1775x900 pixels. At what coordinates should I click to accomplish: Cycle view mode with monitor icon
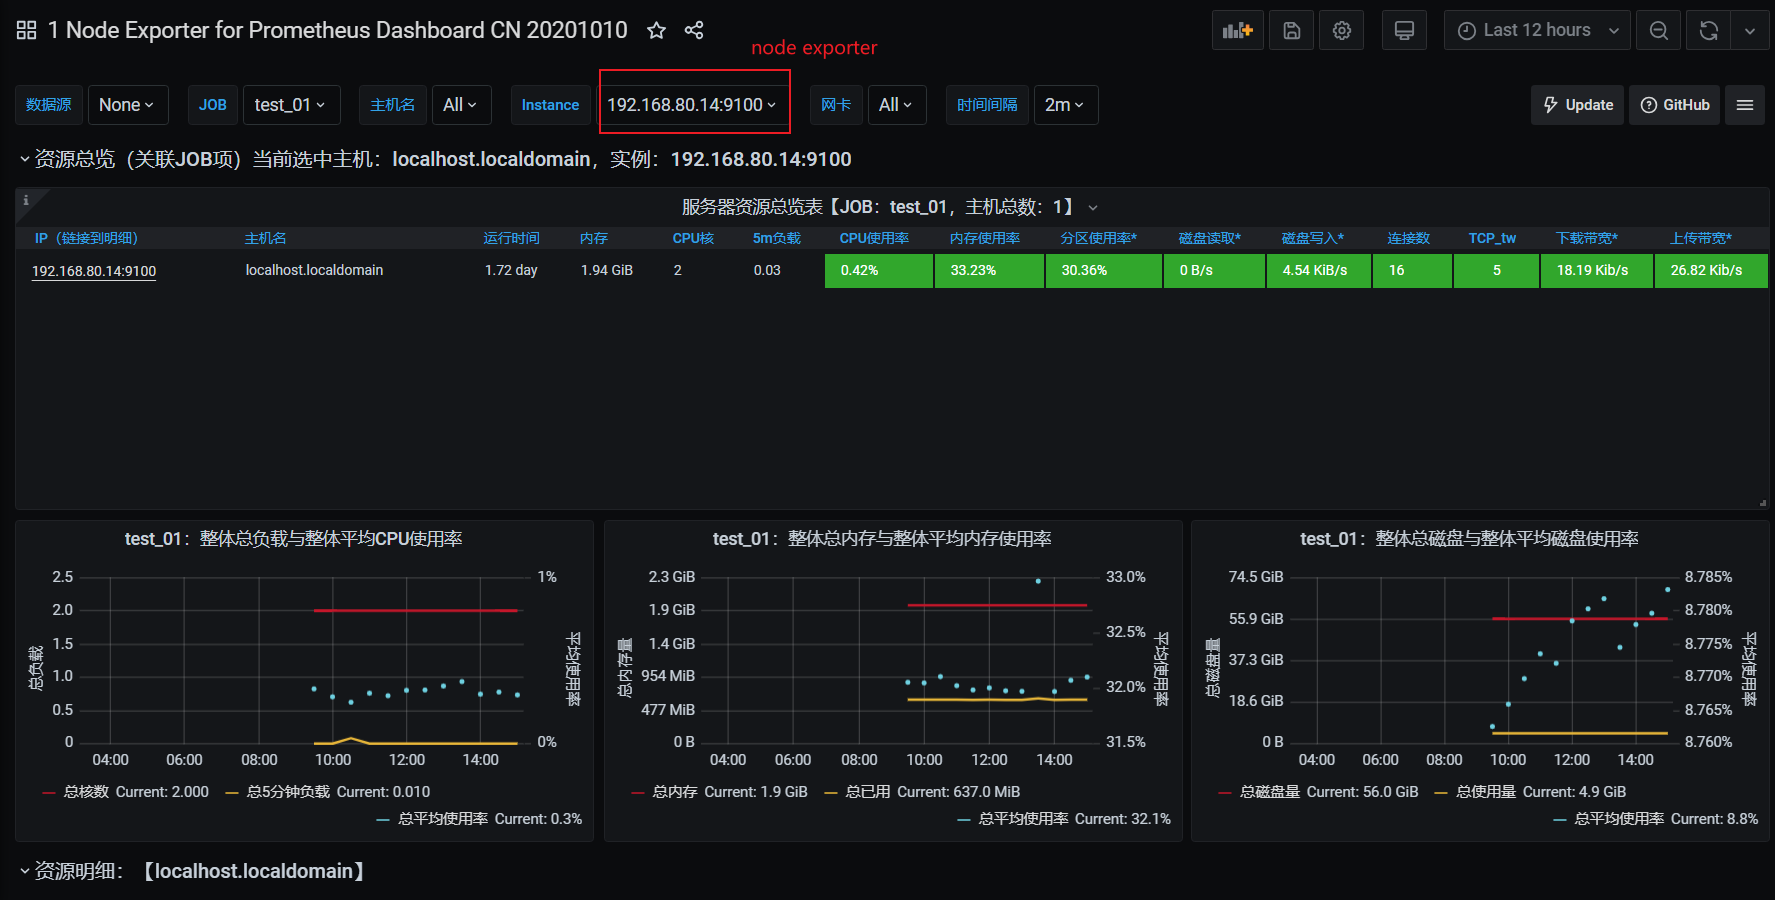click(x=1404, y=30)
